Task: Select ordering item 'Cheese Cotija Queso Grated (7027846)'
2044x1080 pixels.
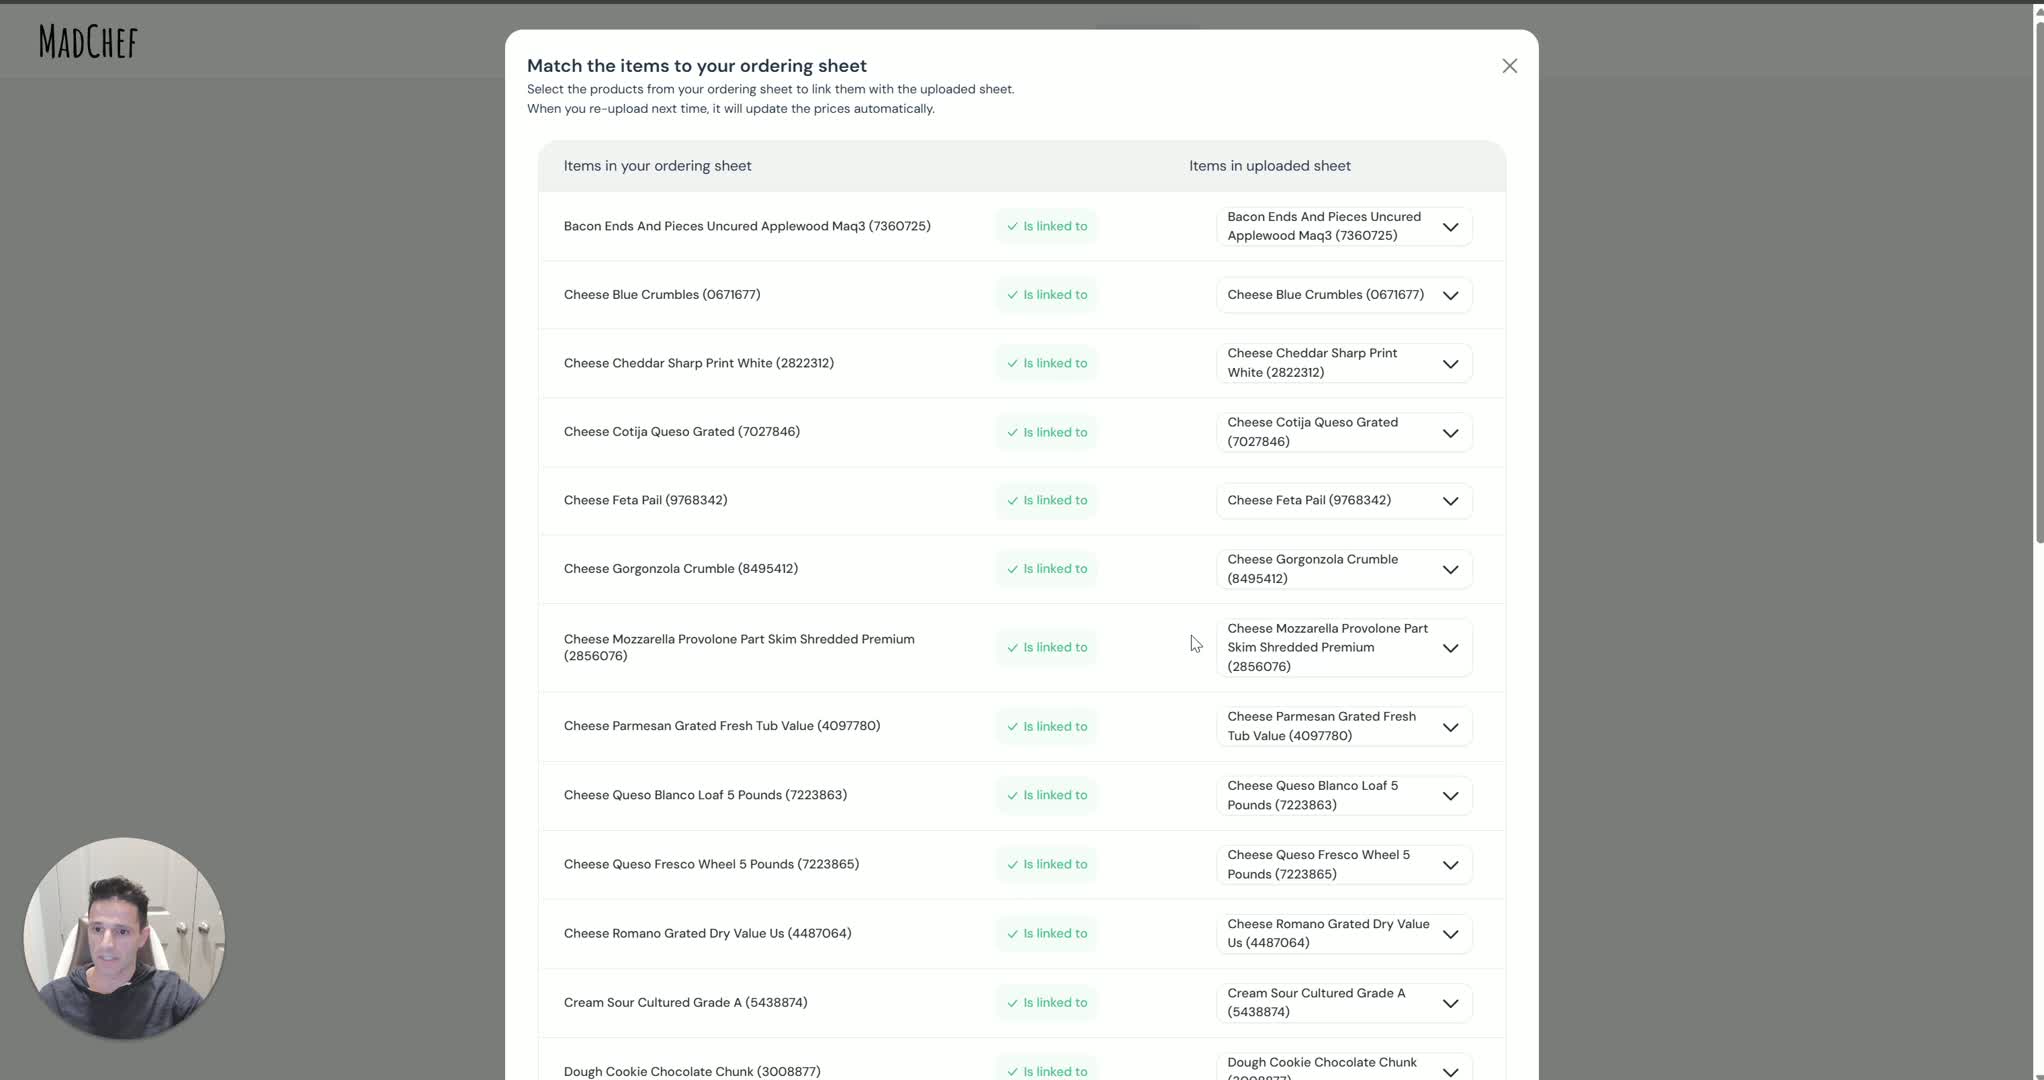Action: [682, 432]
